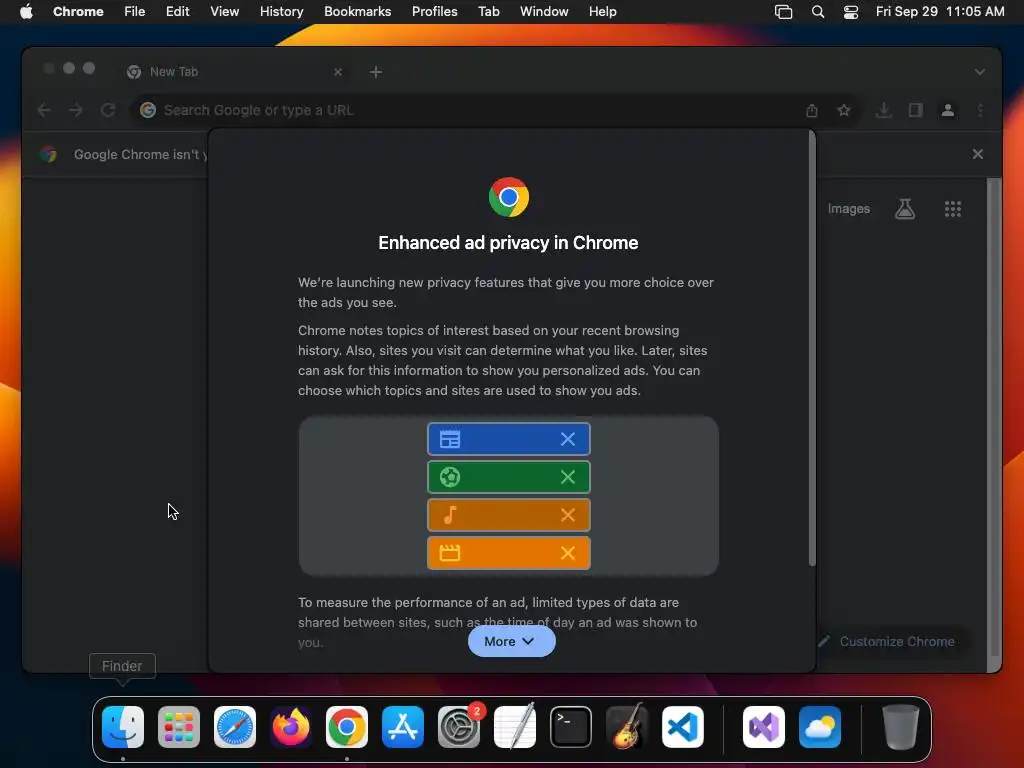Open Chrome three-dot menu
This screenshot has width=1024, height=768.
coord(980,110)
